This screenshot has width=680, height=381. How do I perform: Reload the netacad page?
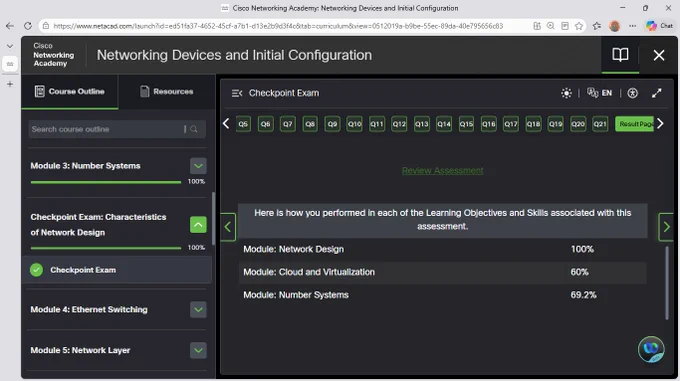(x=28, y=26)
